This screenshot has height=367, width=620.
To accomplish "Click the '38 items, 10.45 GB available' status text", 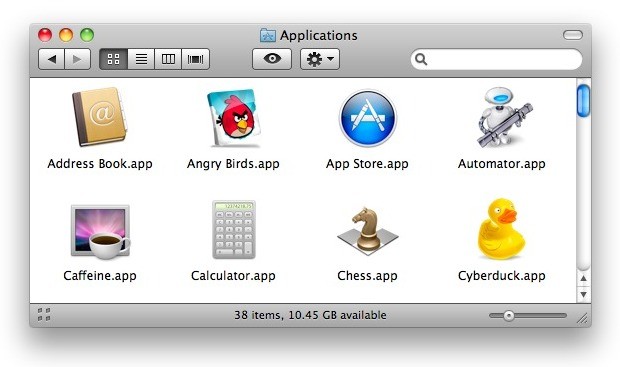I will [310, 315].
